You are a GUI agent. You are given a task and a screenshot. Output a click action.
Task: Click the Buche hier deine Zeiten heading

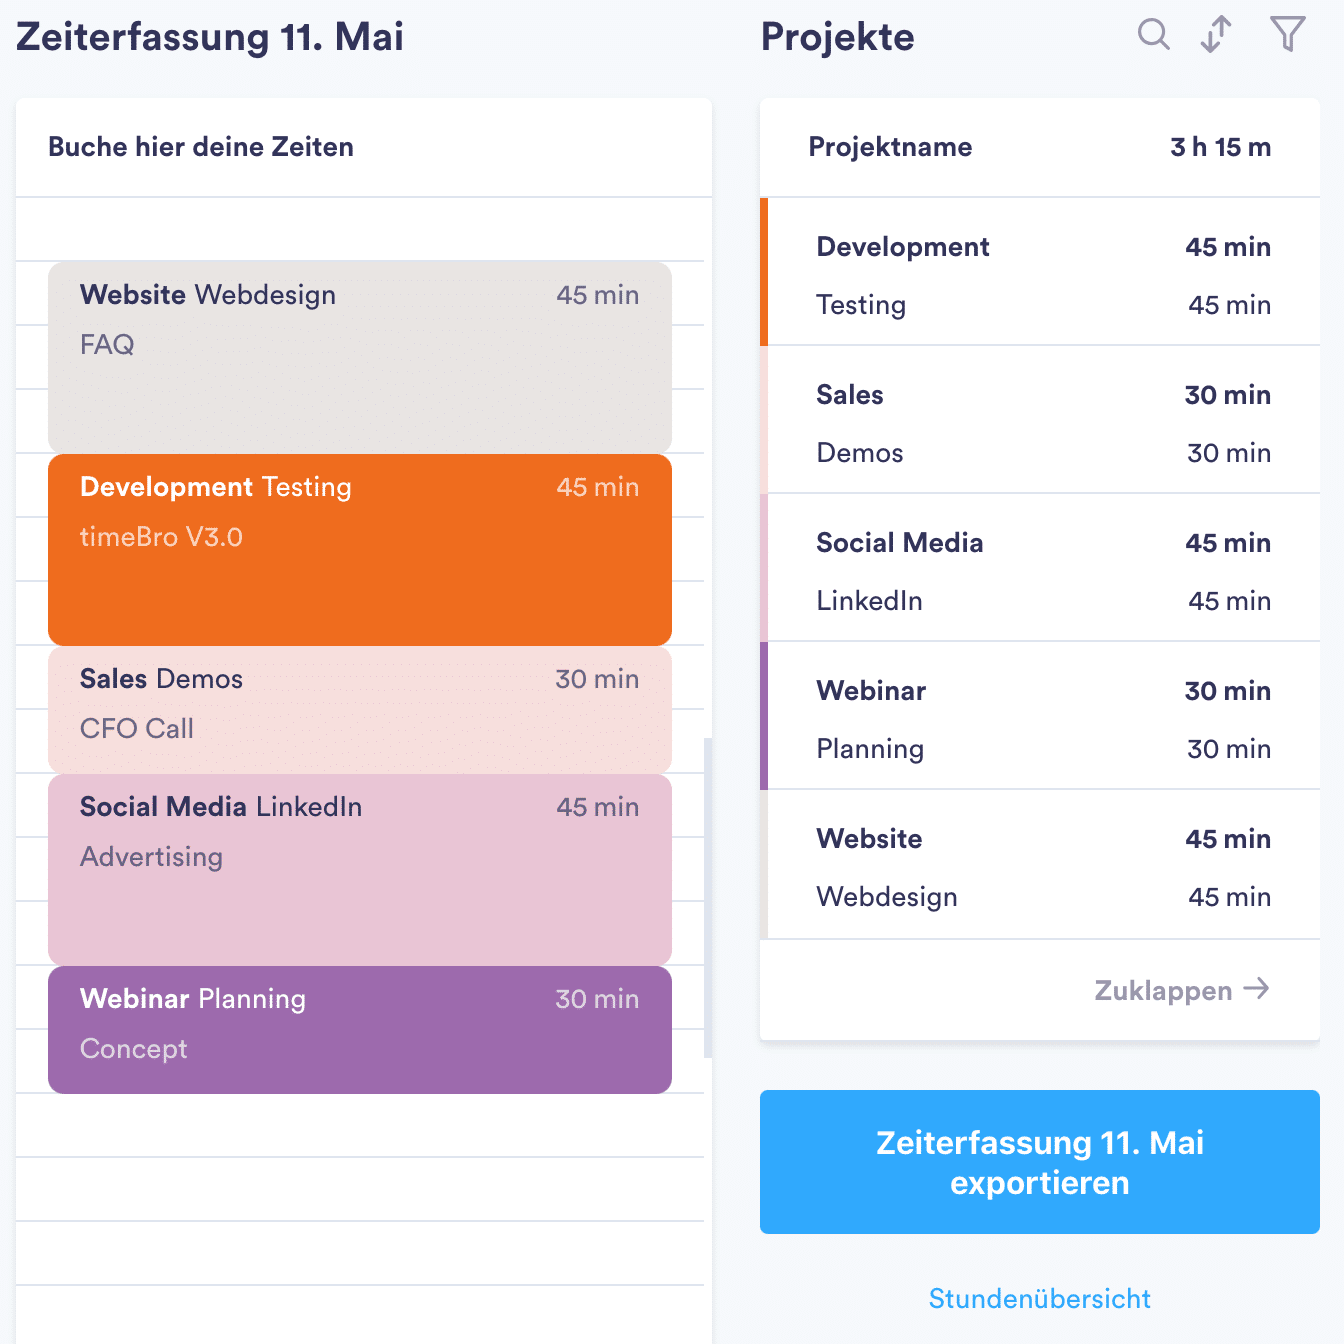point(201,147)
